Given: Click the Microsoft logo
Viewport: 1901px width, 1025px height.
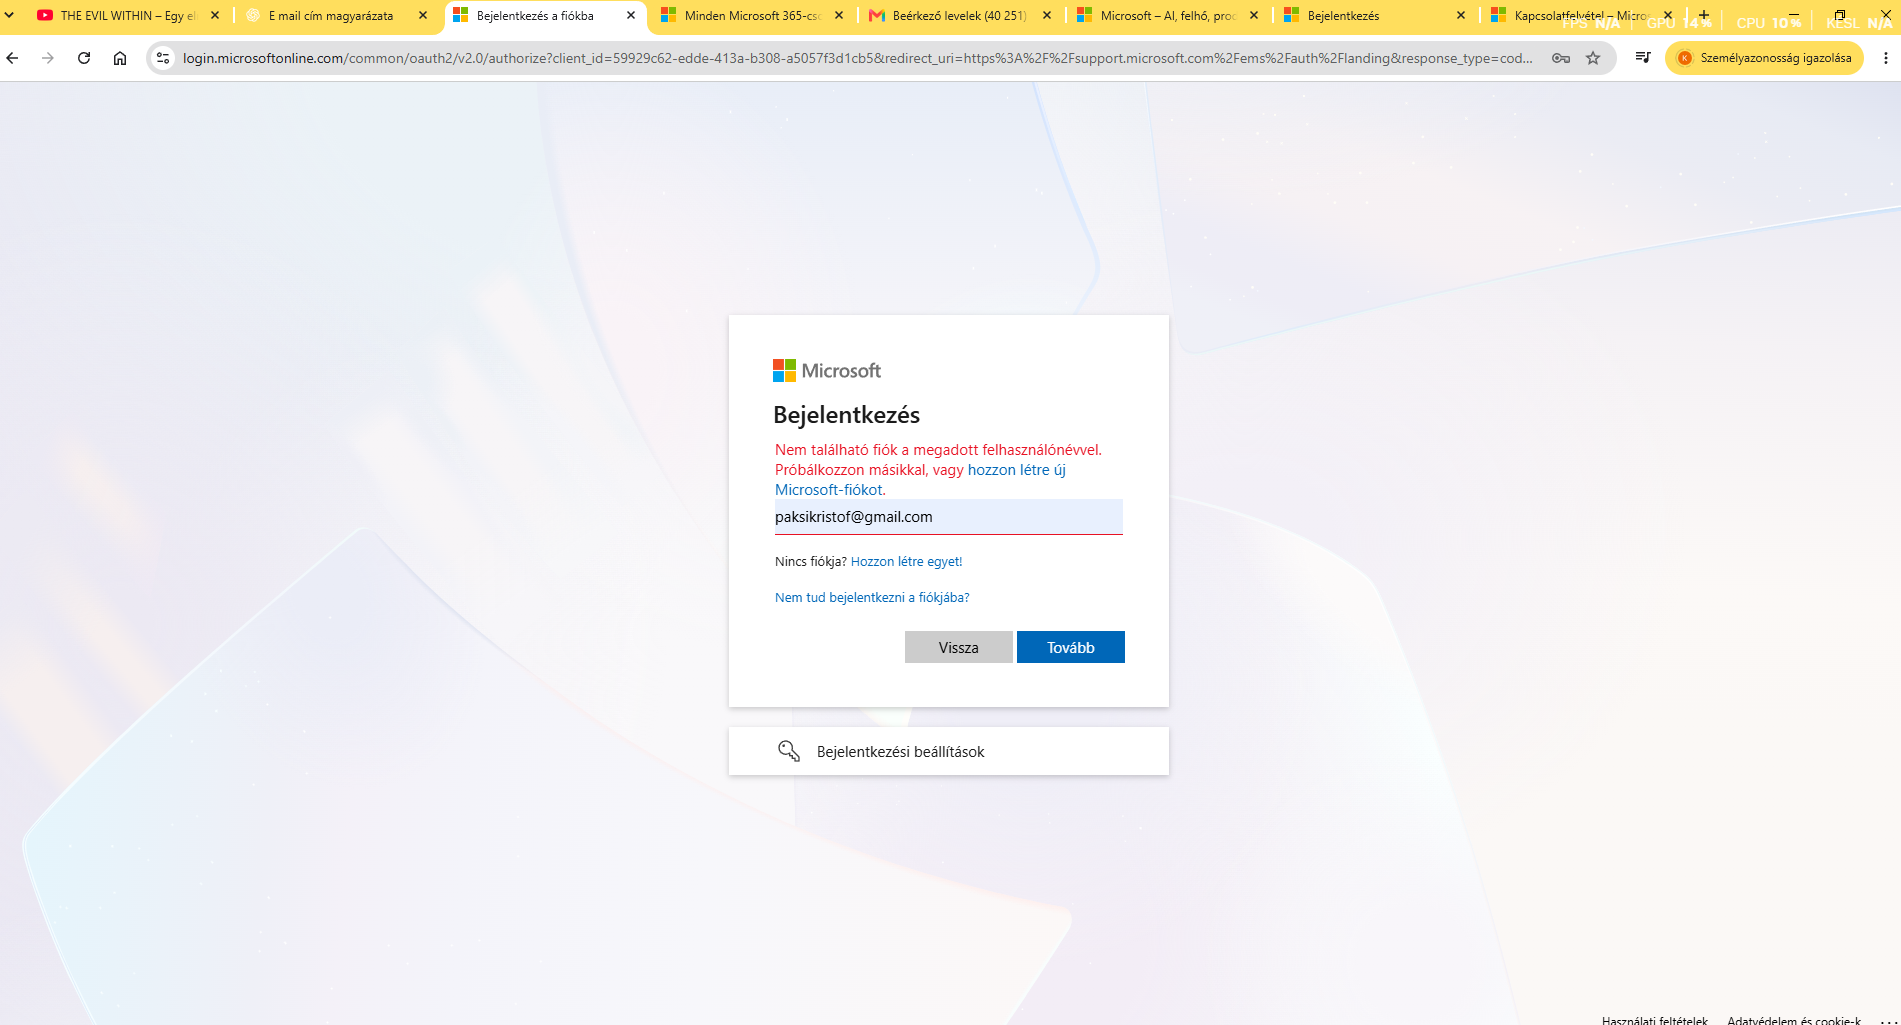Looking at the screenshot, I should click(827, 371).
